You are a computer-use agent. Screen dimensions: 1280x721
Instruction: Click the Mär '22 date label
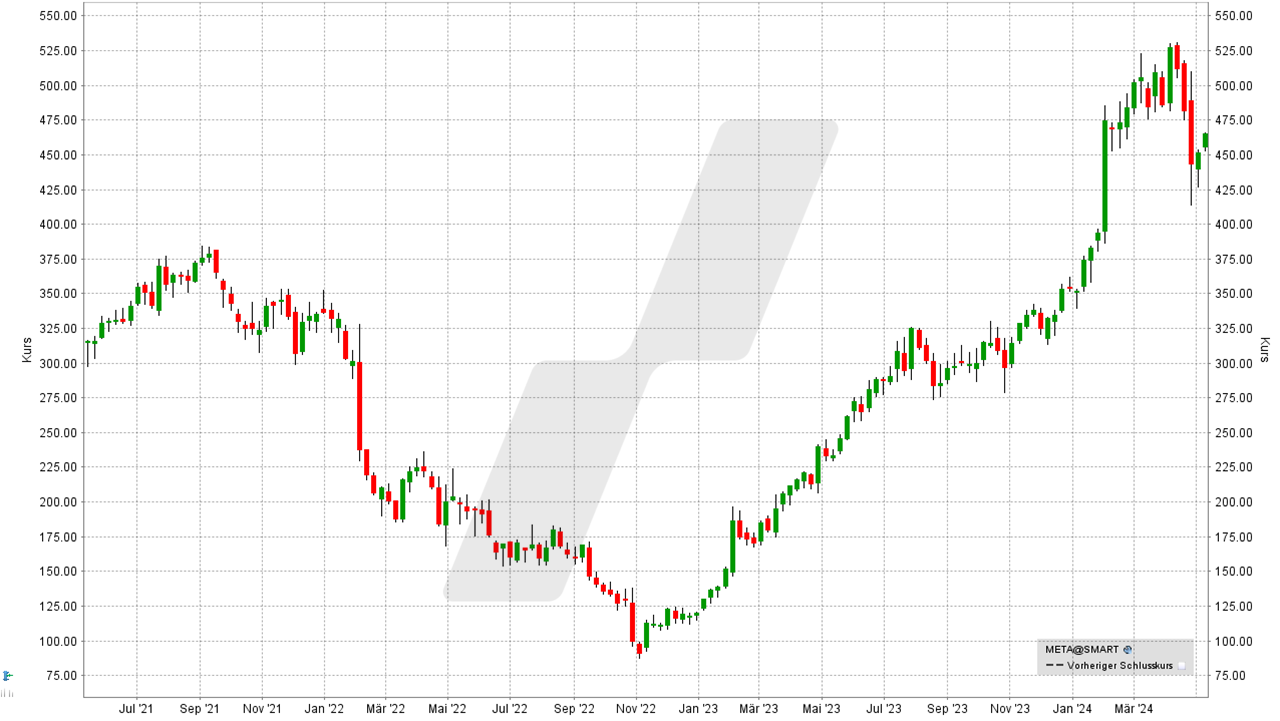pos(385,709)
